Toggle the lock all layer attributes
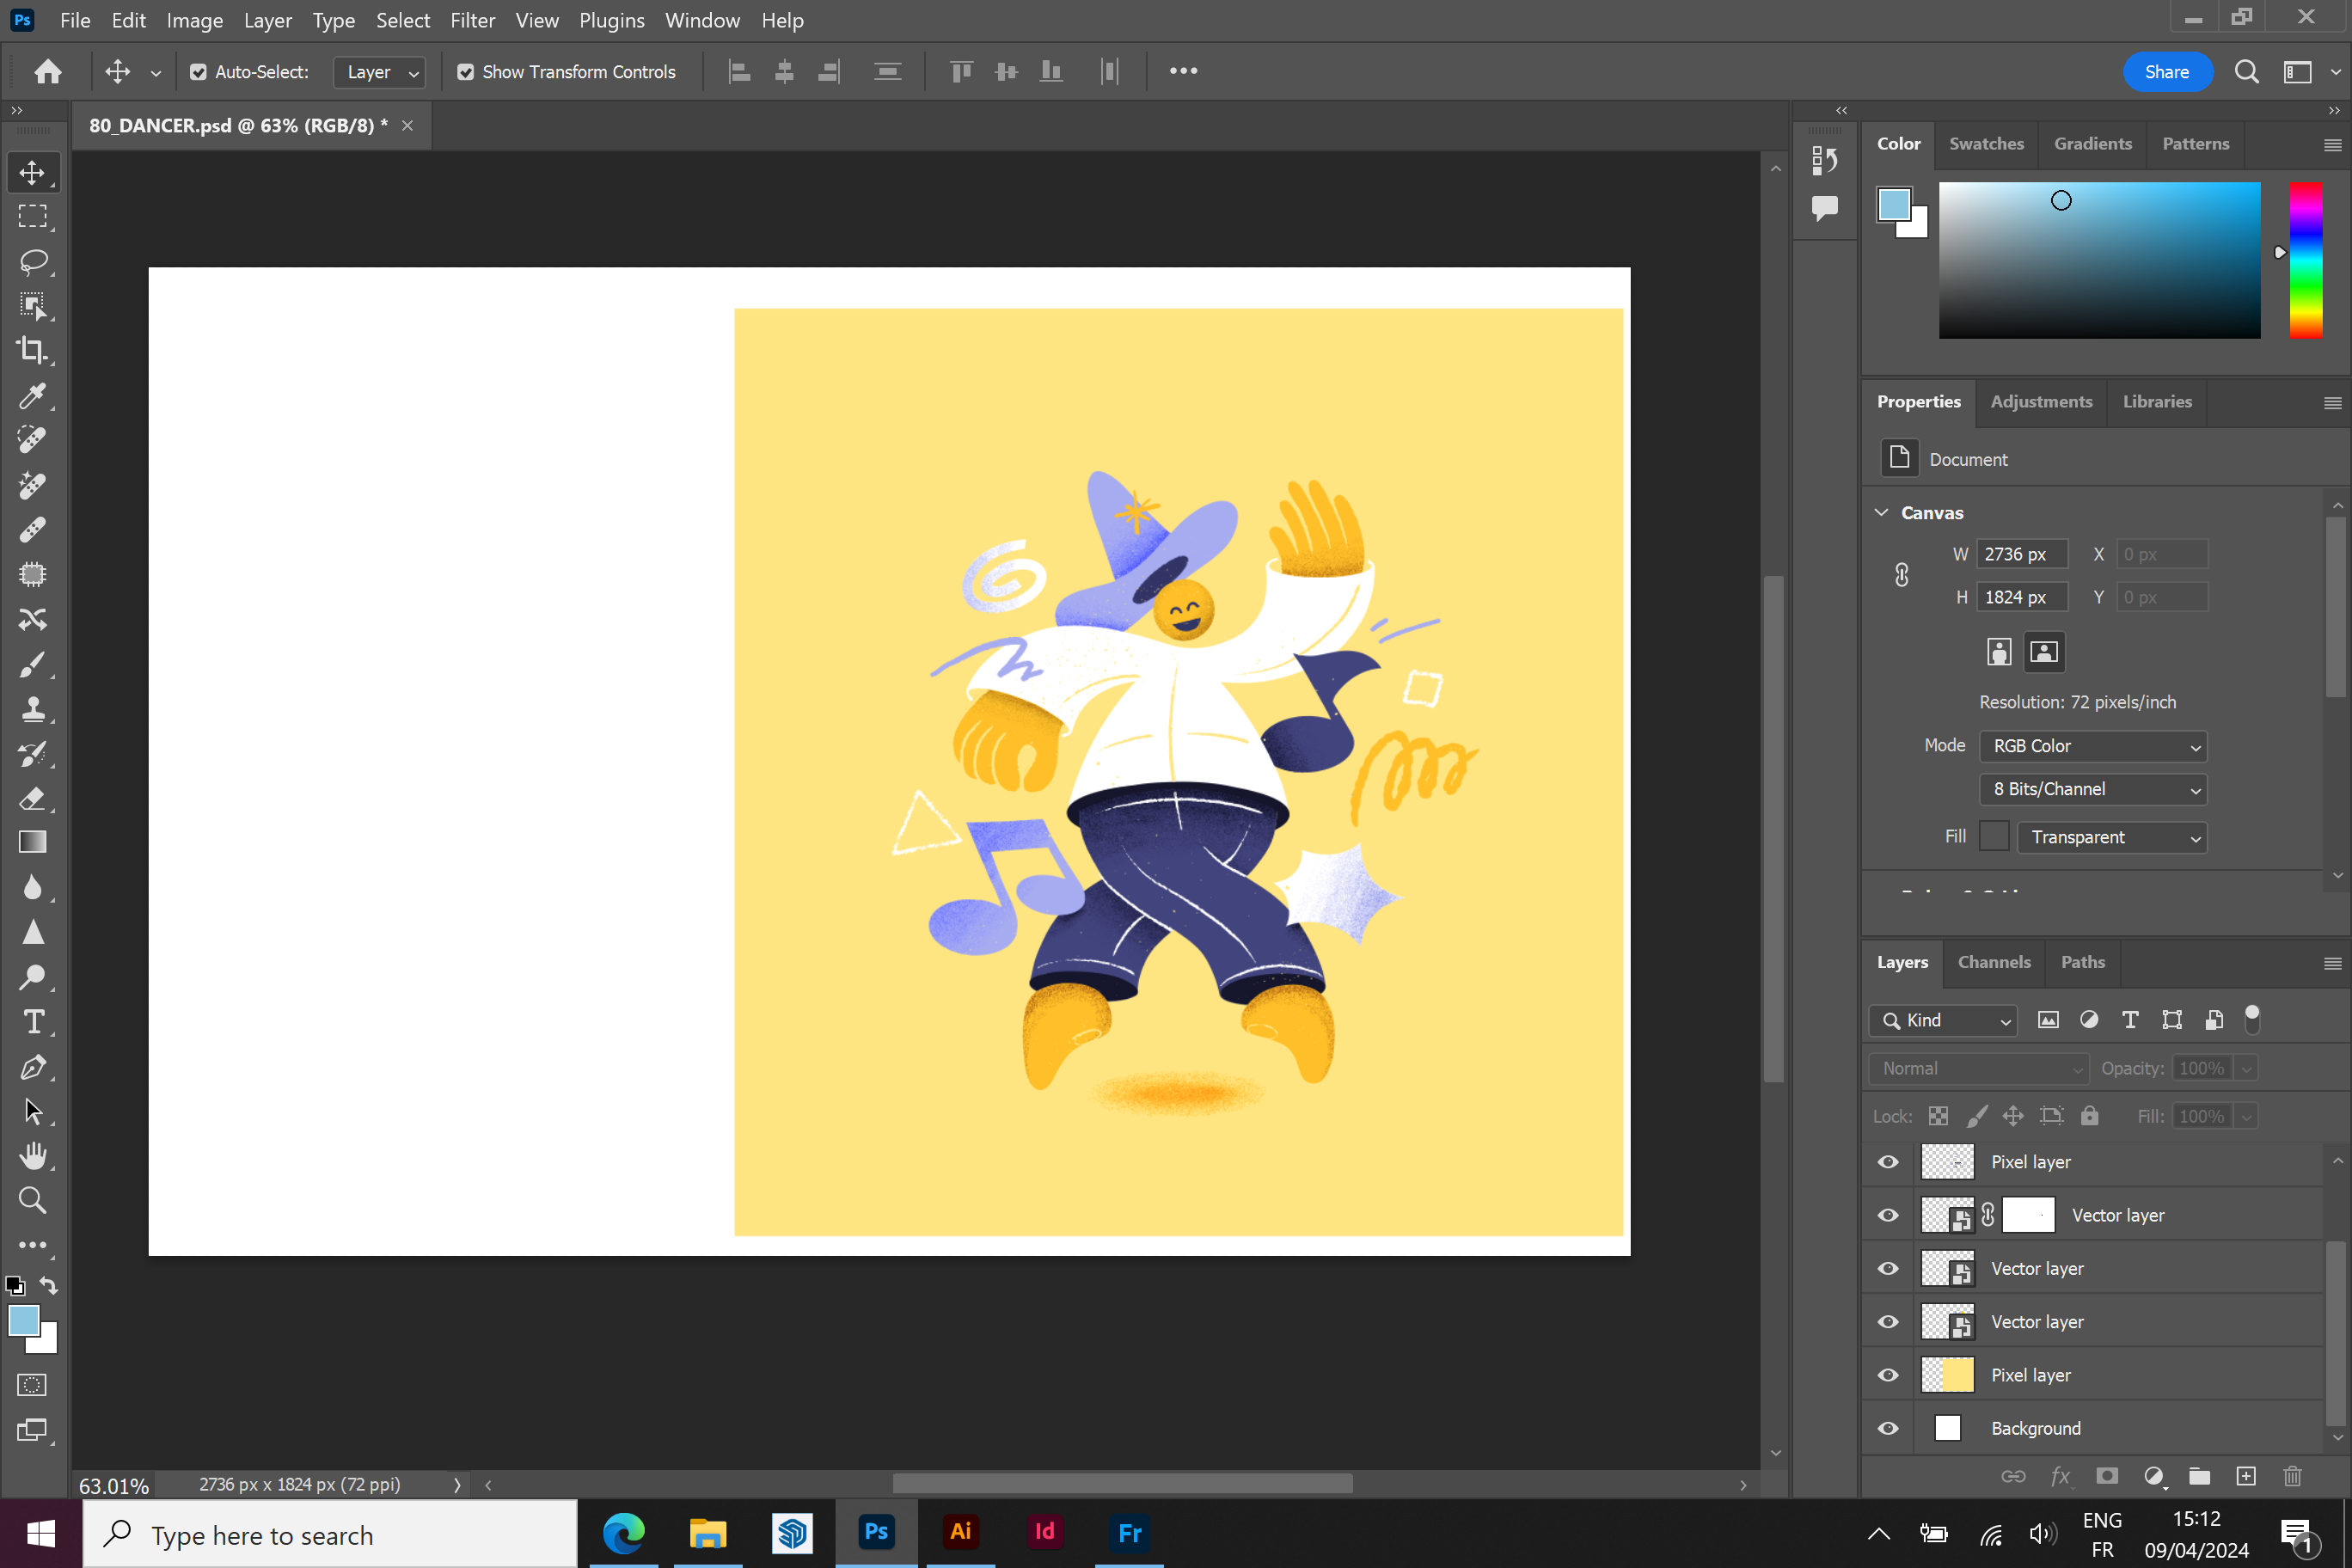This screenshot has width=2352, height=1568. click(2089, 1116)
